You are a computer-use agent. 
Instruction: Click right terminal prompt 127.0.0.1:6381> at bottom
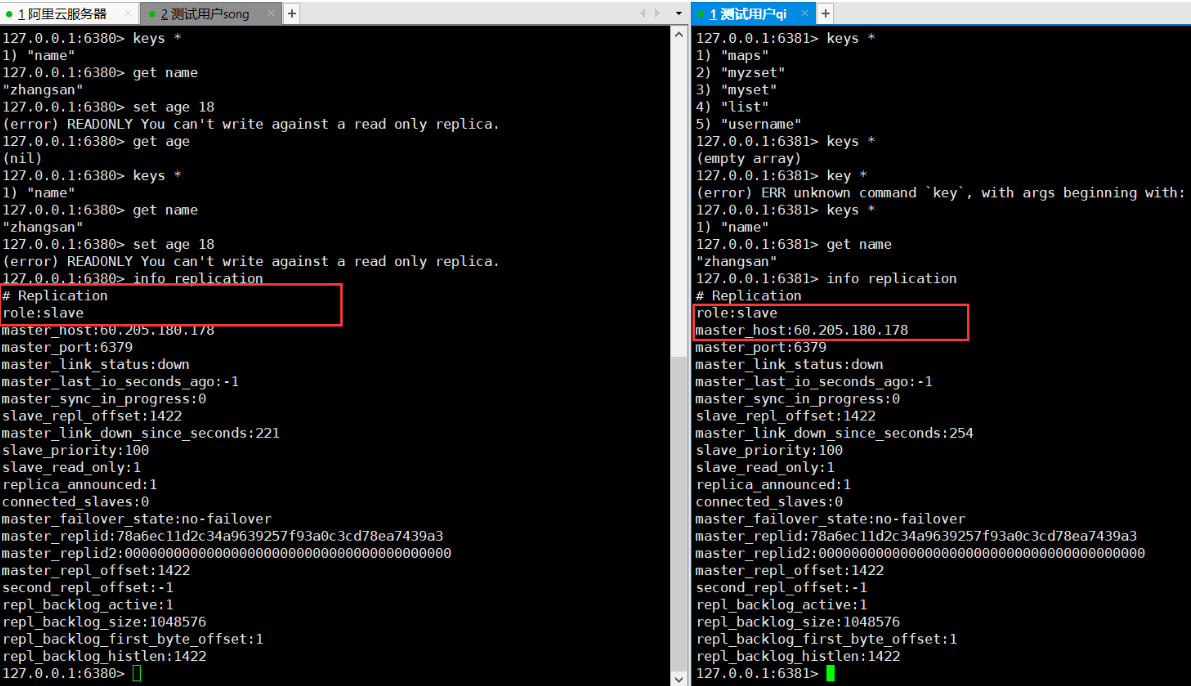coord(757,674)
